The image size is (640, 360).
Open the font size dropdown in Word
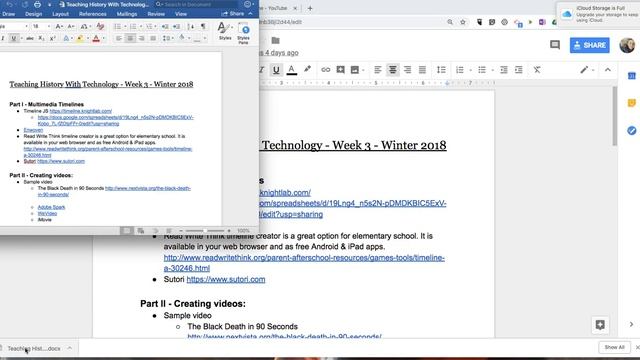(49, 27)
